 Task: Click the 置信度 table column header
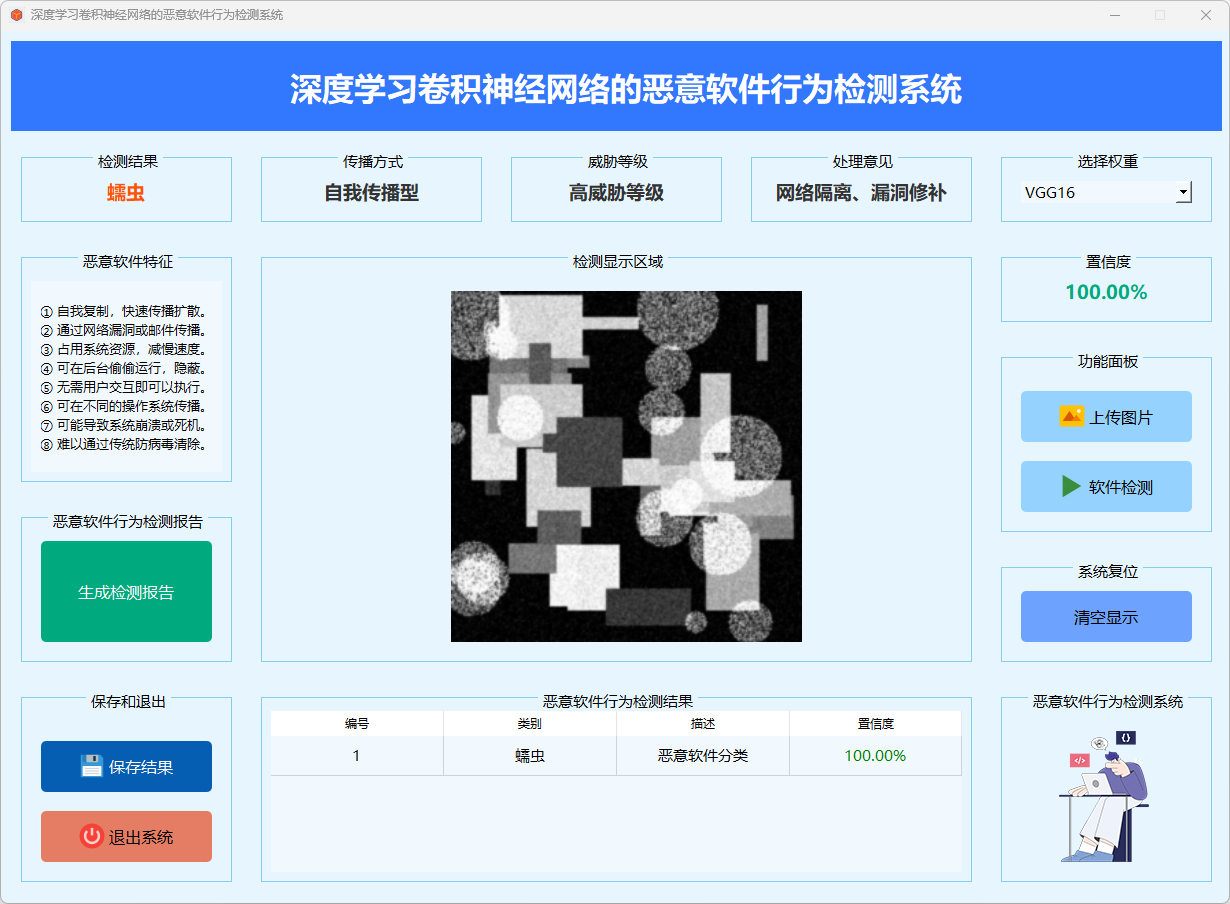pos(875,723)
